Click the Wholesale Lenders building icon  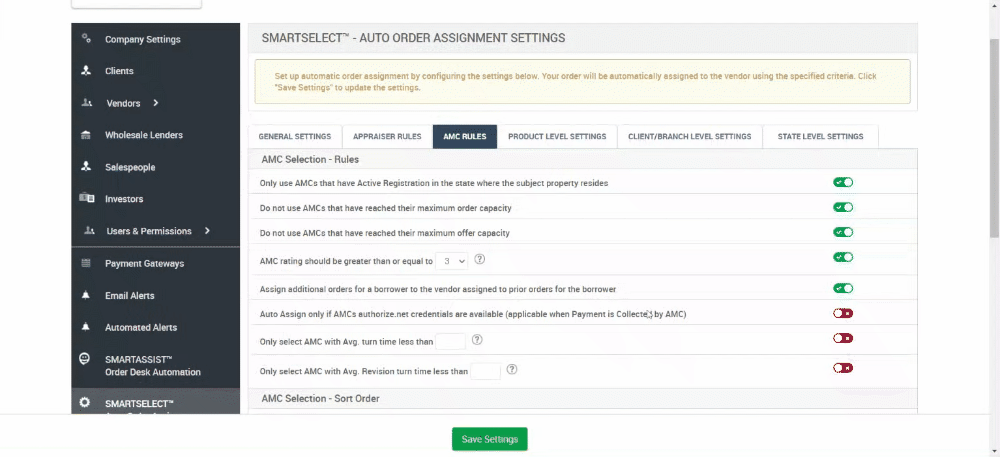click(x=85, y=134)
